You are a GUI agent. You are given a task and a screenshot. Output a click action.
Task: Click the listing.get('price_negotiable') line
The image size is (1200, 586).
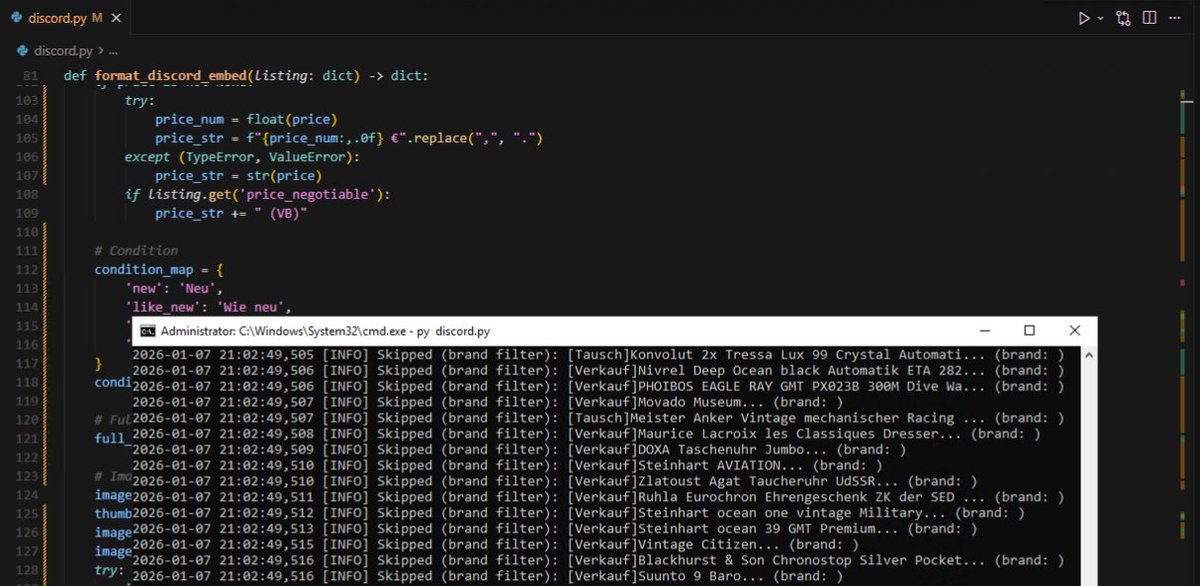tap(258, 194)
